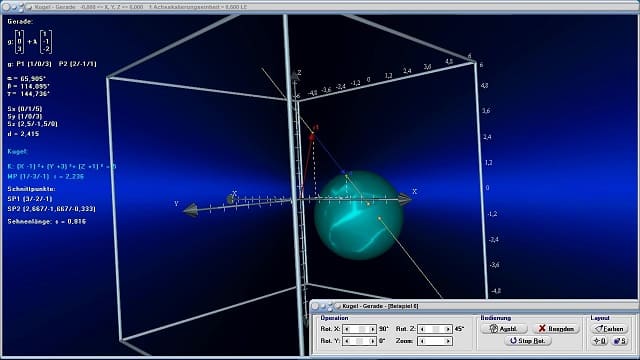Click the 'SP2 (2,667/-1,667/-0,333)' text
The width and height of the screenshot is (640, 360).
(x=51, y=209)
